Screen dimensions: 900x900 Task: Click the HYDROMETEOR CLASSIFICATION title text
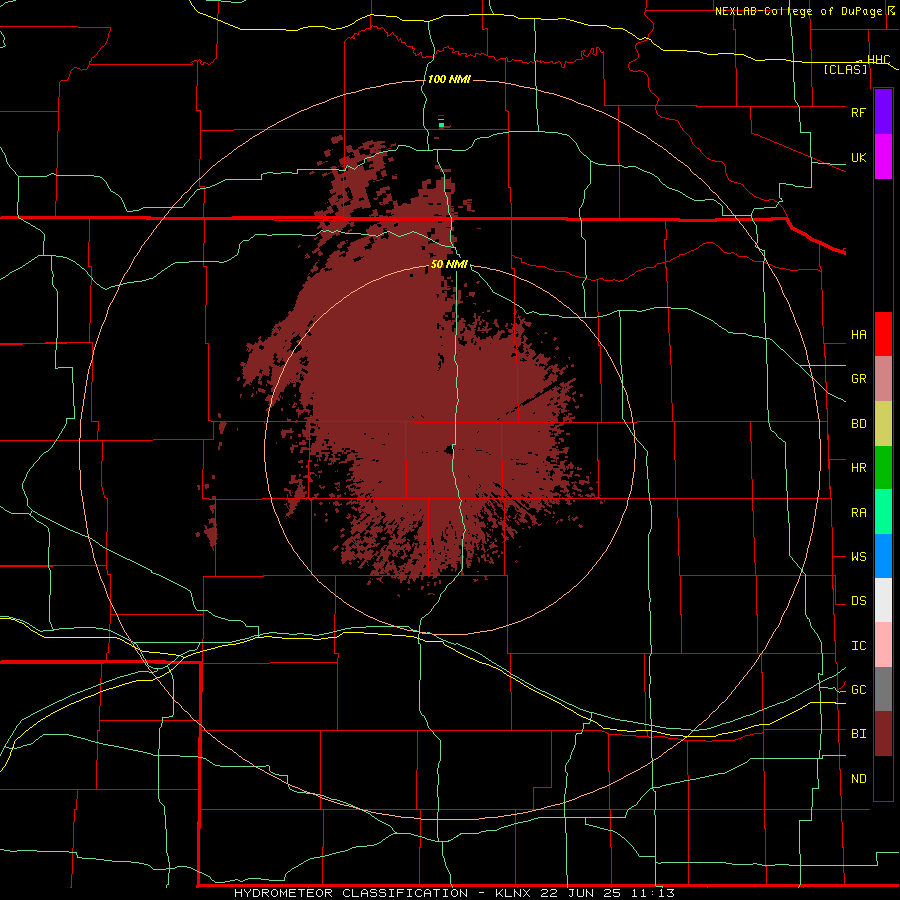(x=351, y=893)
